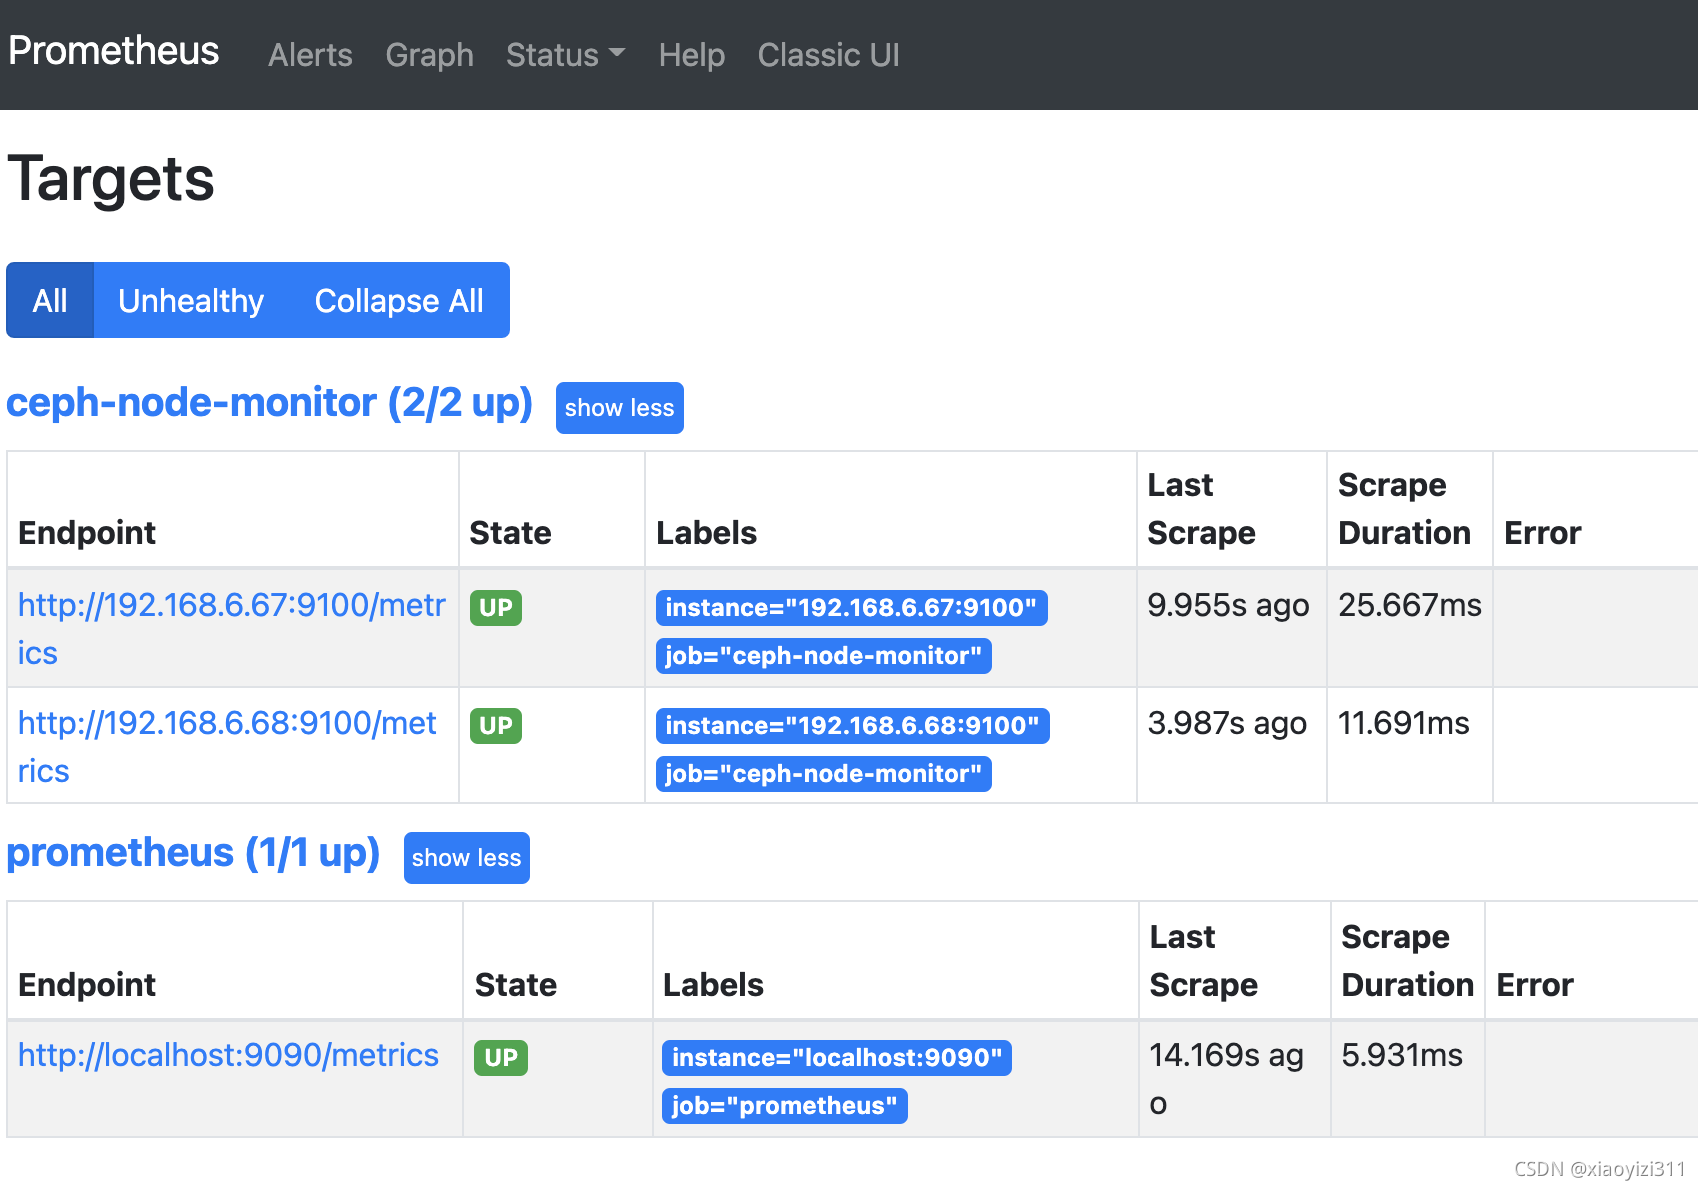
Task: Open prometheus (1/1 up) heading link
Action: point(193,853)
